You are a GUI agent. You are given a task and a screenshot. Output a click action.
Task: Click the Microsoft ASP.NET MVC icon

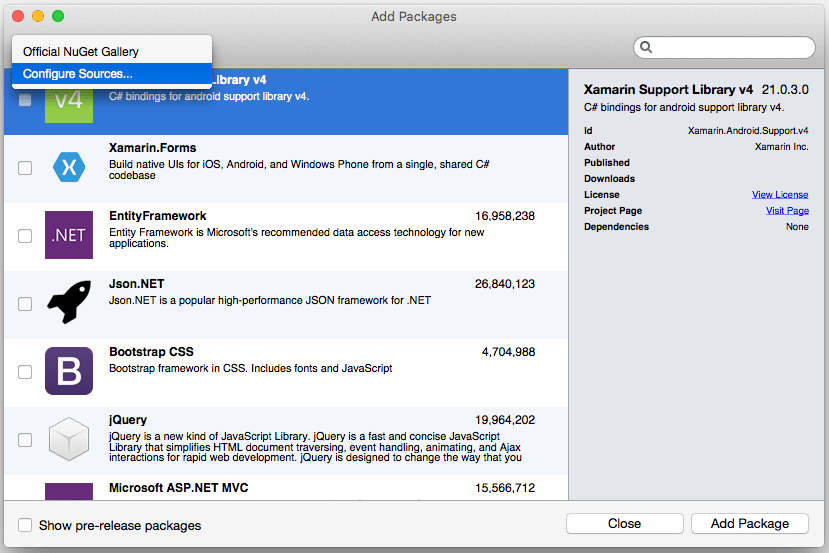pyautogui.click(x=69, y=491)
